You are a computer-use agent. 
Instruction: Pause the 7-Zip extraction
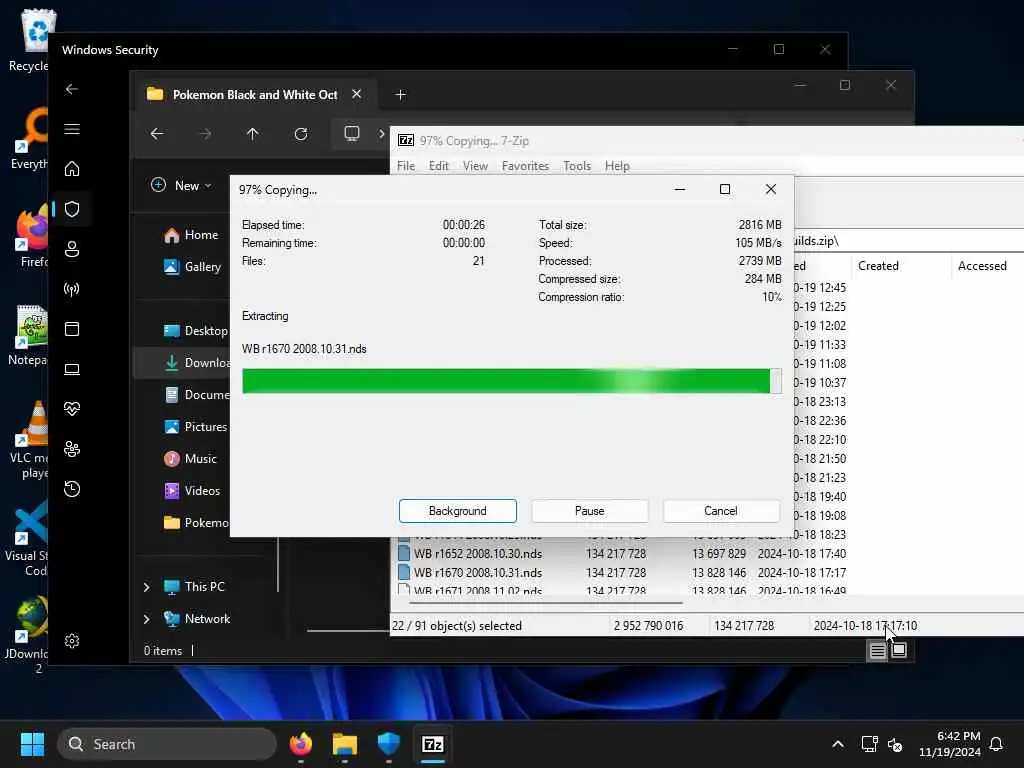[x=589, y=511]
